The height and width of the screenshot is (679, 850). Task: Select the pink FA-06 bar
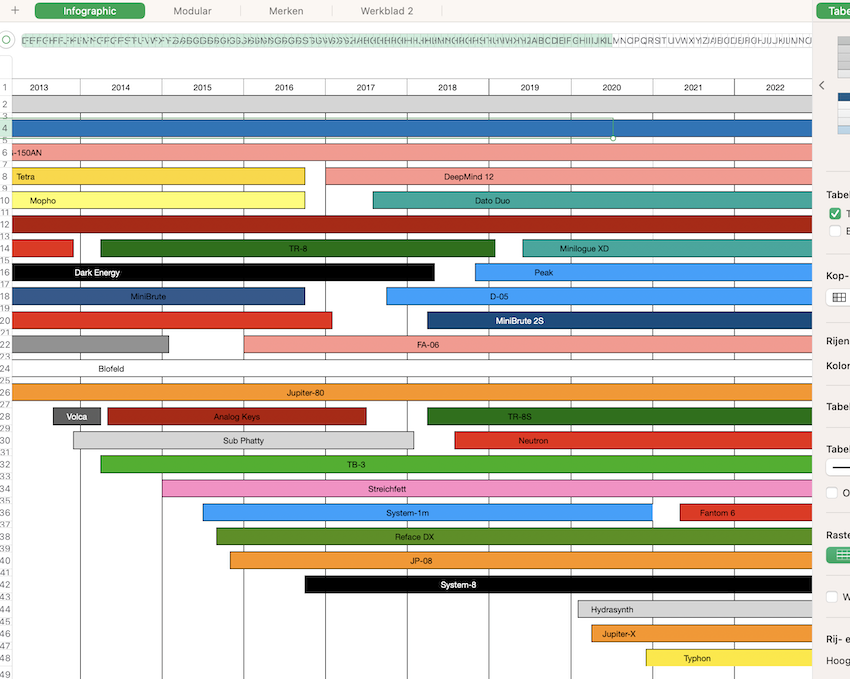(528, 345)
